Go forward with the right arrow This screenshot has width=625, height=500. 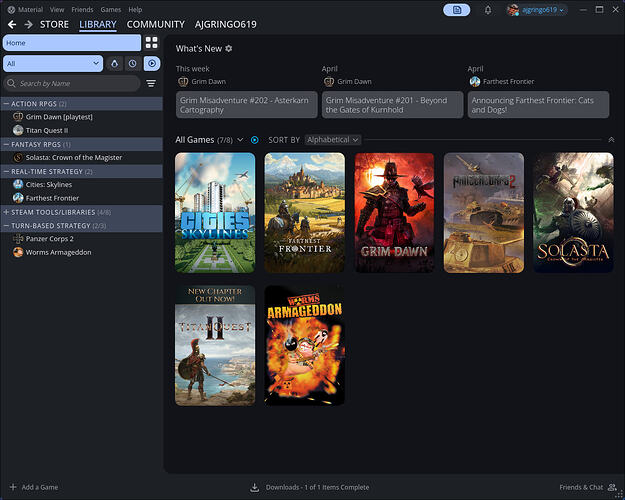[28, 25]
